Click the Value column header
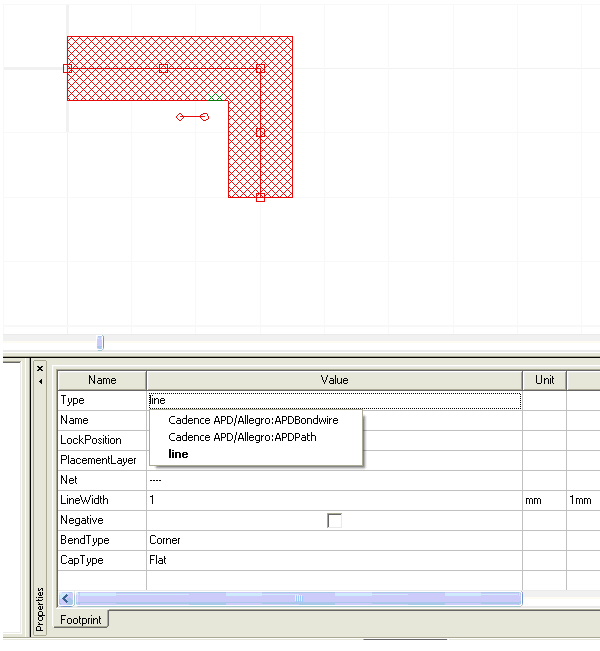Viewport: 600px width, 651px height. (x=334, y=380)
